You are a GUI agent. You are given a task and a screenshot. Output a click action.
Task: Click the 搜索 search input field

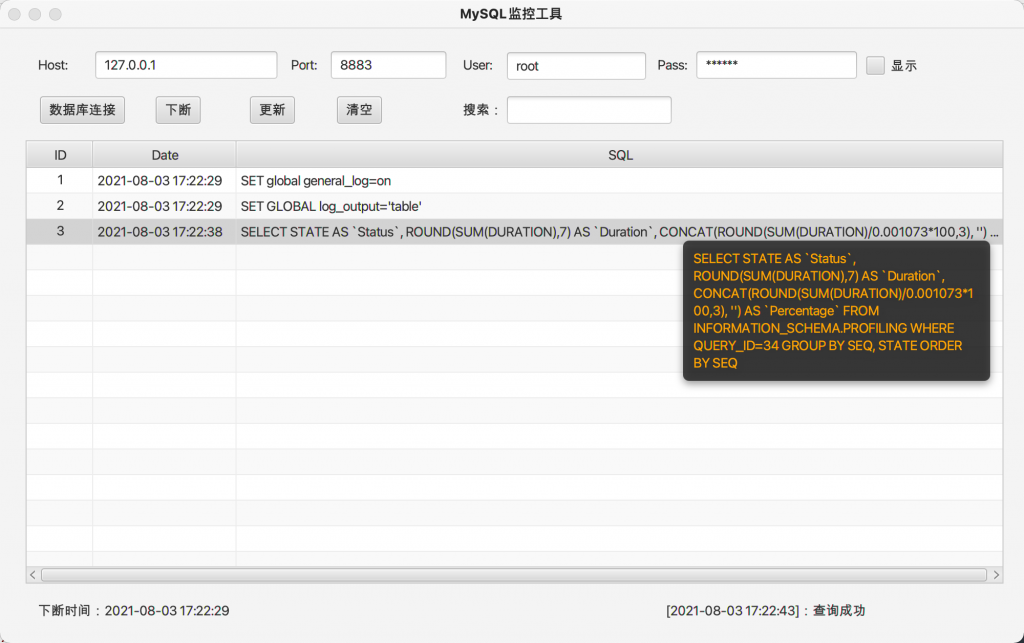tap(589, 110)
